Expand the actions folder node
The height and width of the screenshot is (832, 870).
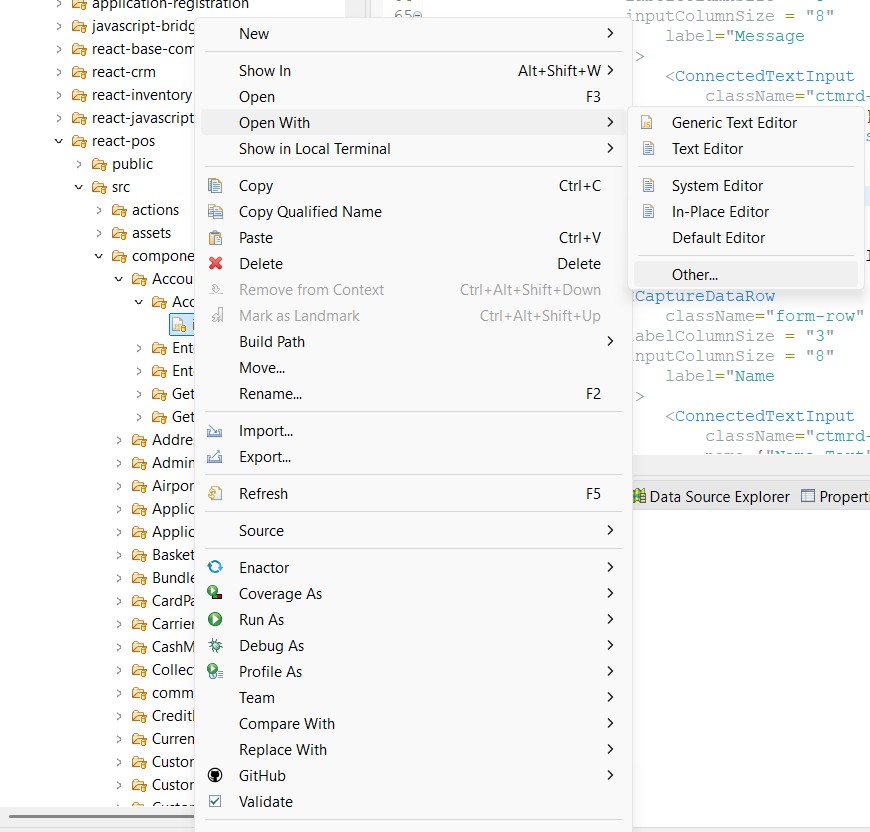tap(99, 210)
